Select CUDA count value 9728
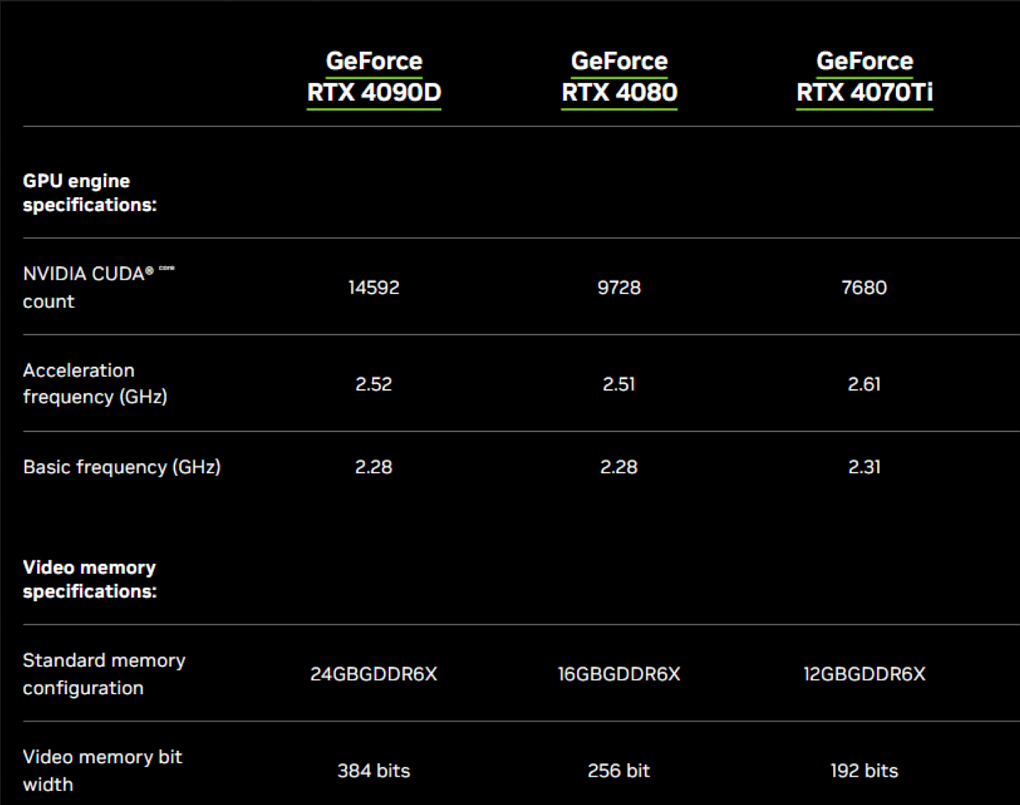The image size is (1020, 805). pos(619,288)
